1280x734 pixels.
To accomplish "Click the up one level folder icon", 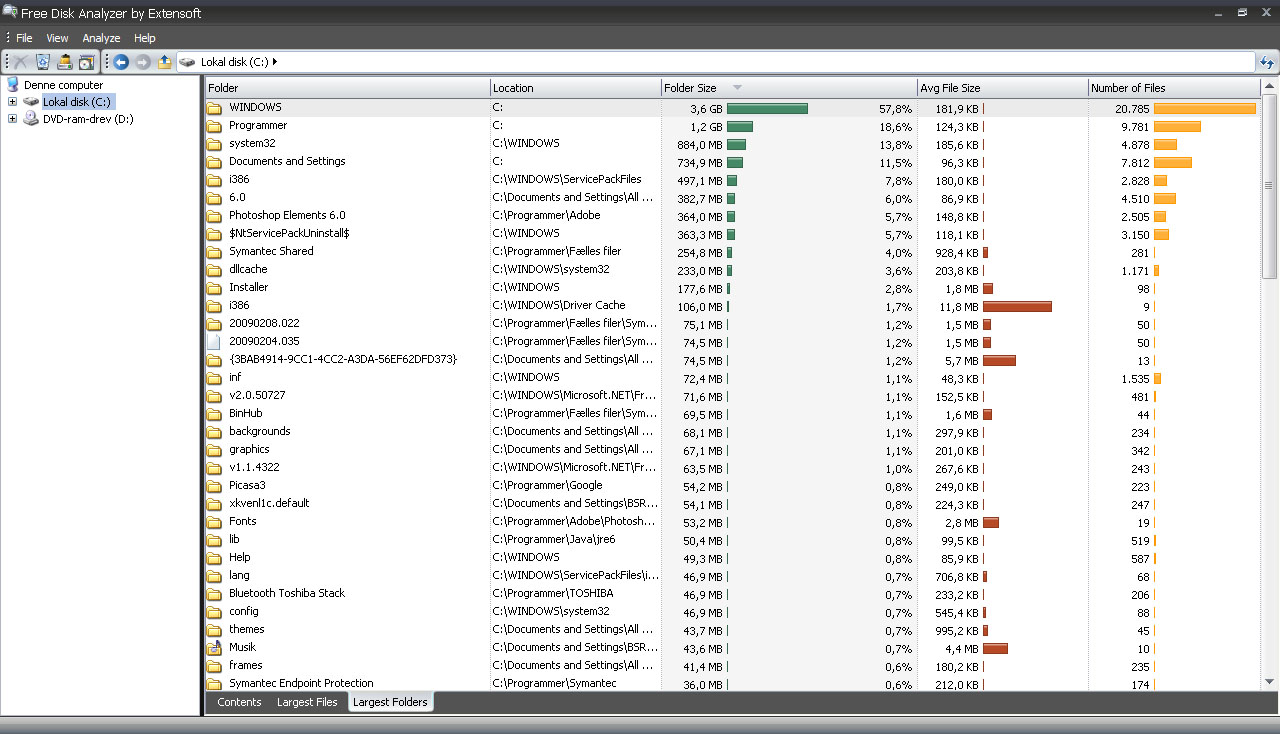I will click(165, 62).
